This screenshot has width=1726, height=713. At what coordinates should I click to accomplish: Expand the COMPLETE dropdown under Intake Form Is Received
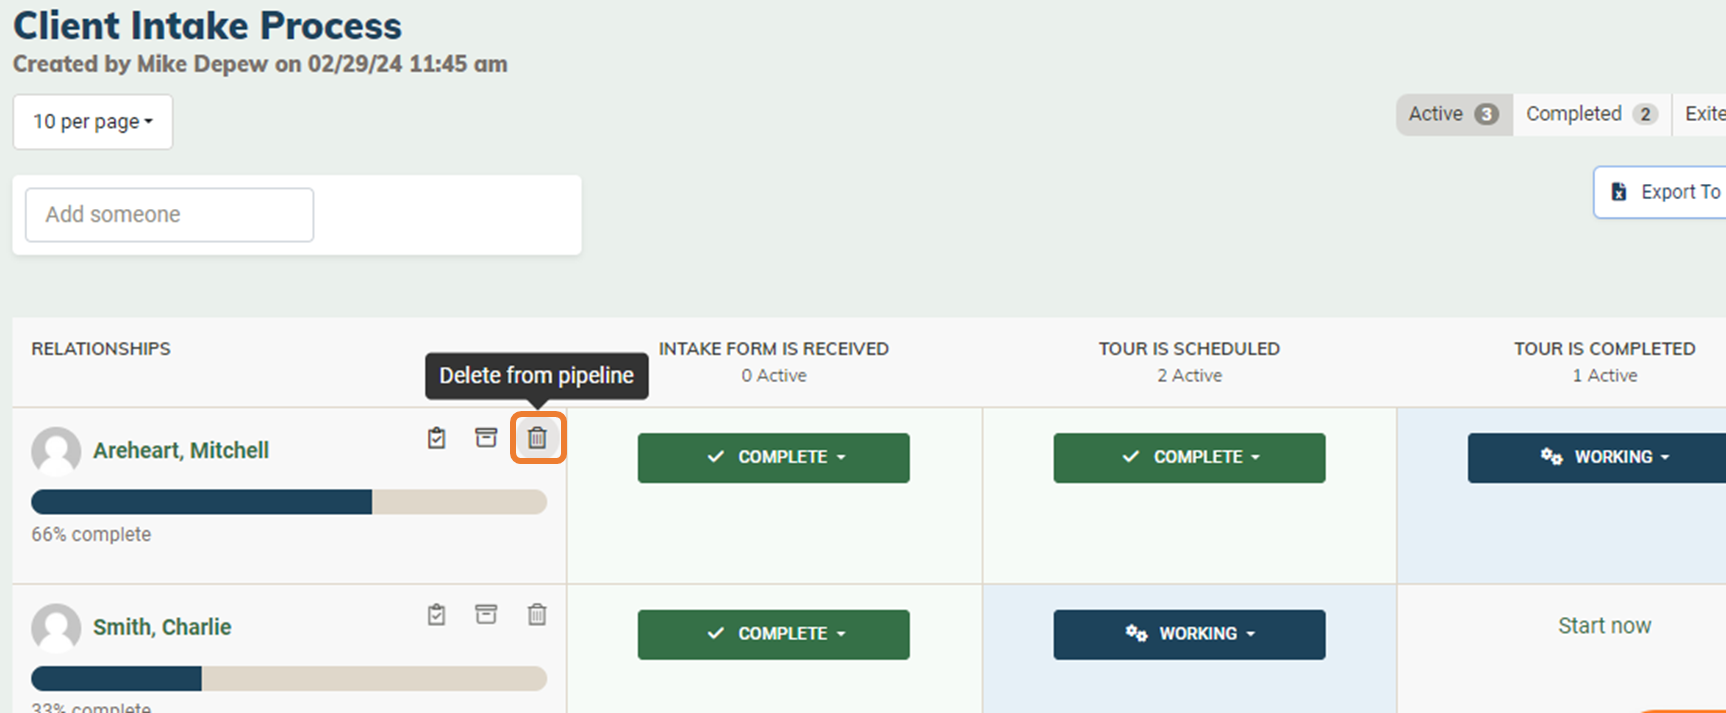[773, 457]
